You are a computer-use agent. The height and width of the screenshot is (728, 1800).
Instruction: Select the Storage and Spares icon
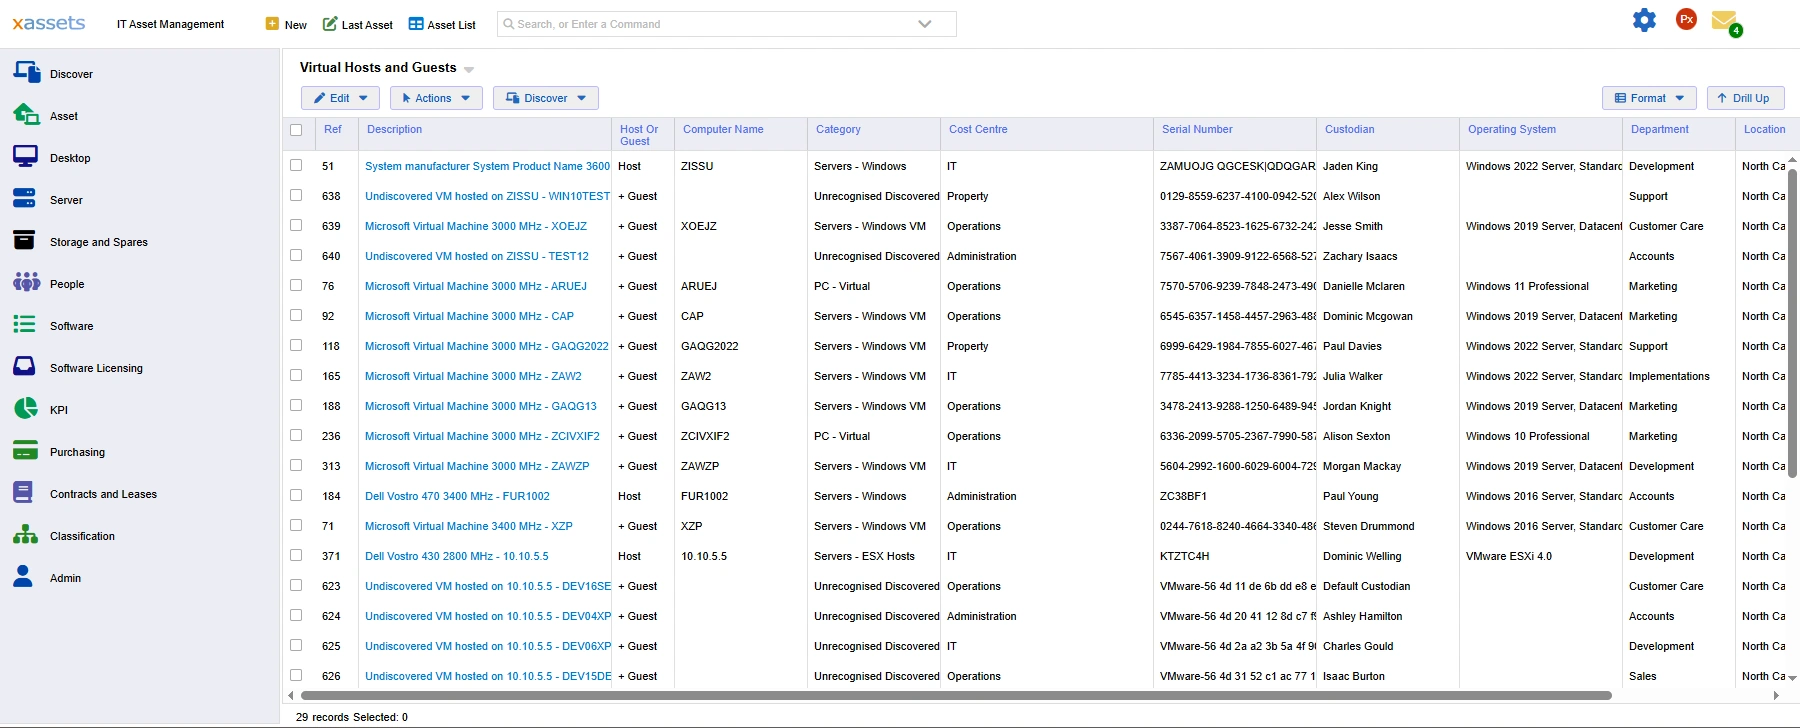click(x=25, y=241)
